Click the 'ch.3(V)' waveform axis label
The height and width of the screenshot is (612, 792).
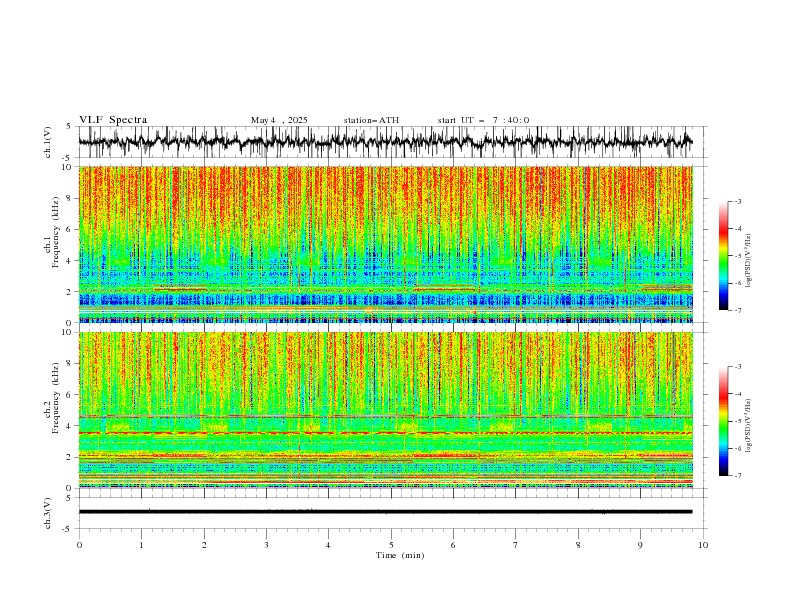48,513
